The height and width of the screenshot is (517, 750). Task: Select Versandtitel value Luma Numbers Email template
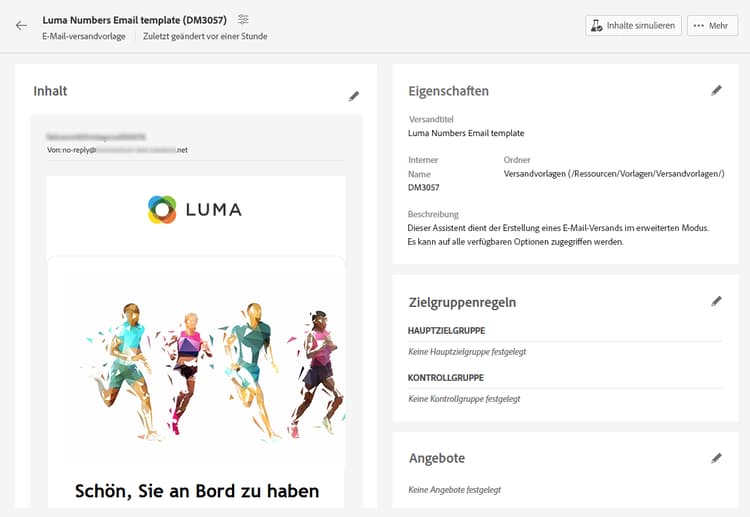tap(466, 133)
